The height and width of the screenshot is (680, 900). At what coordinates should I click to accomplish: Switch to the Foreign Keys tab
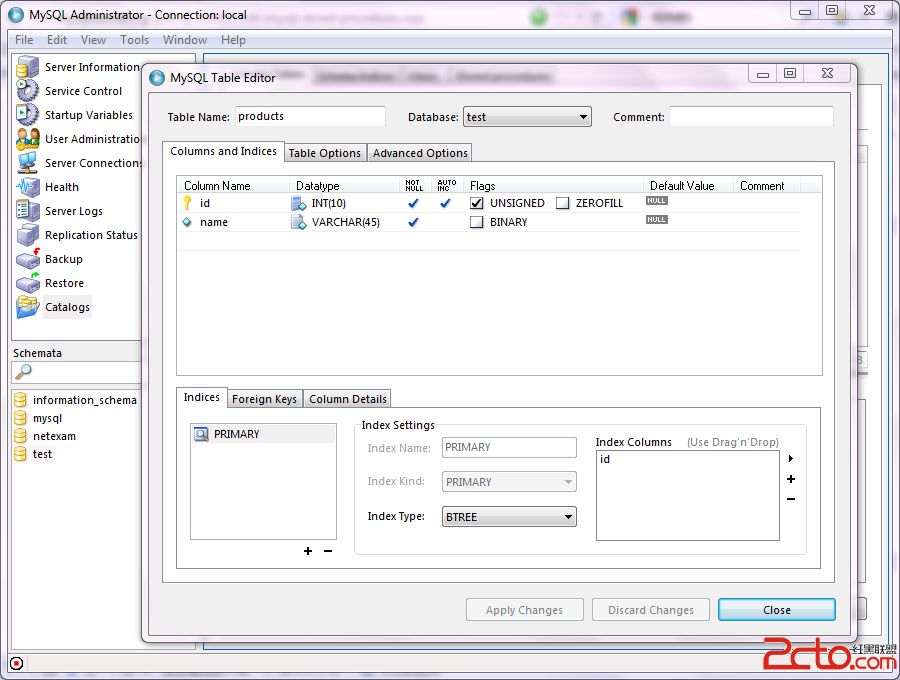265,399
